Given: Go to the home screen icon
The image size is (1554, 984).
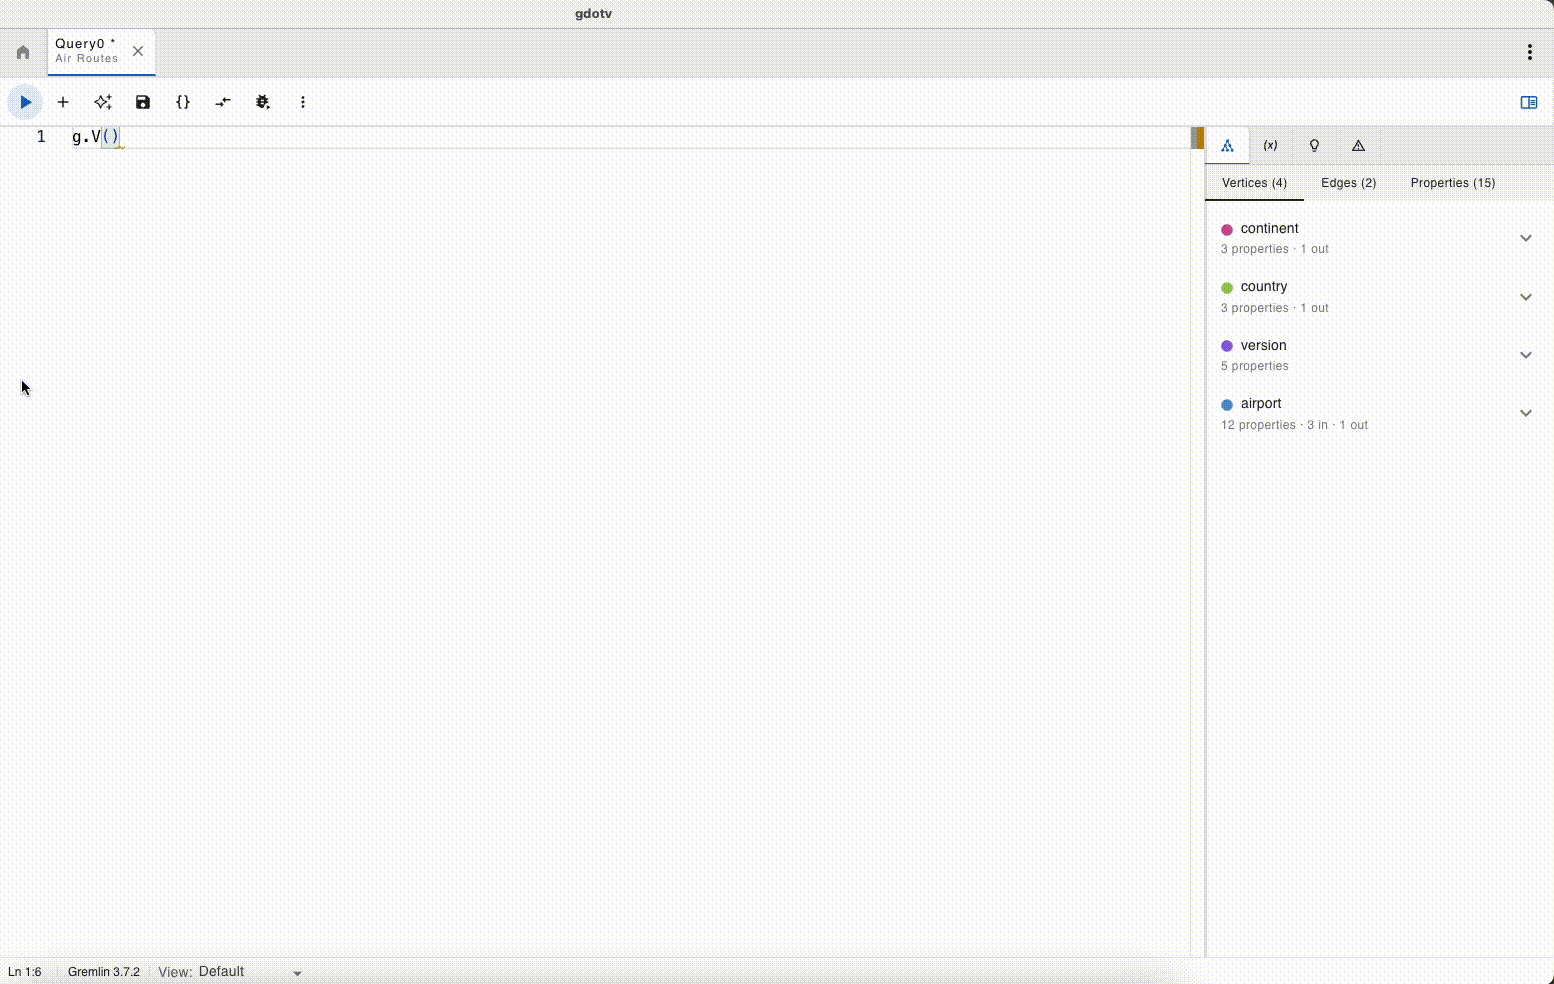Looking at the screenshot, I should point(23,52).
